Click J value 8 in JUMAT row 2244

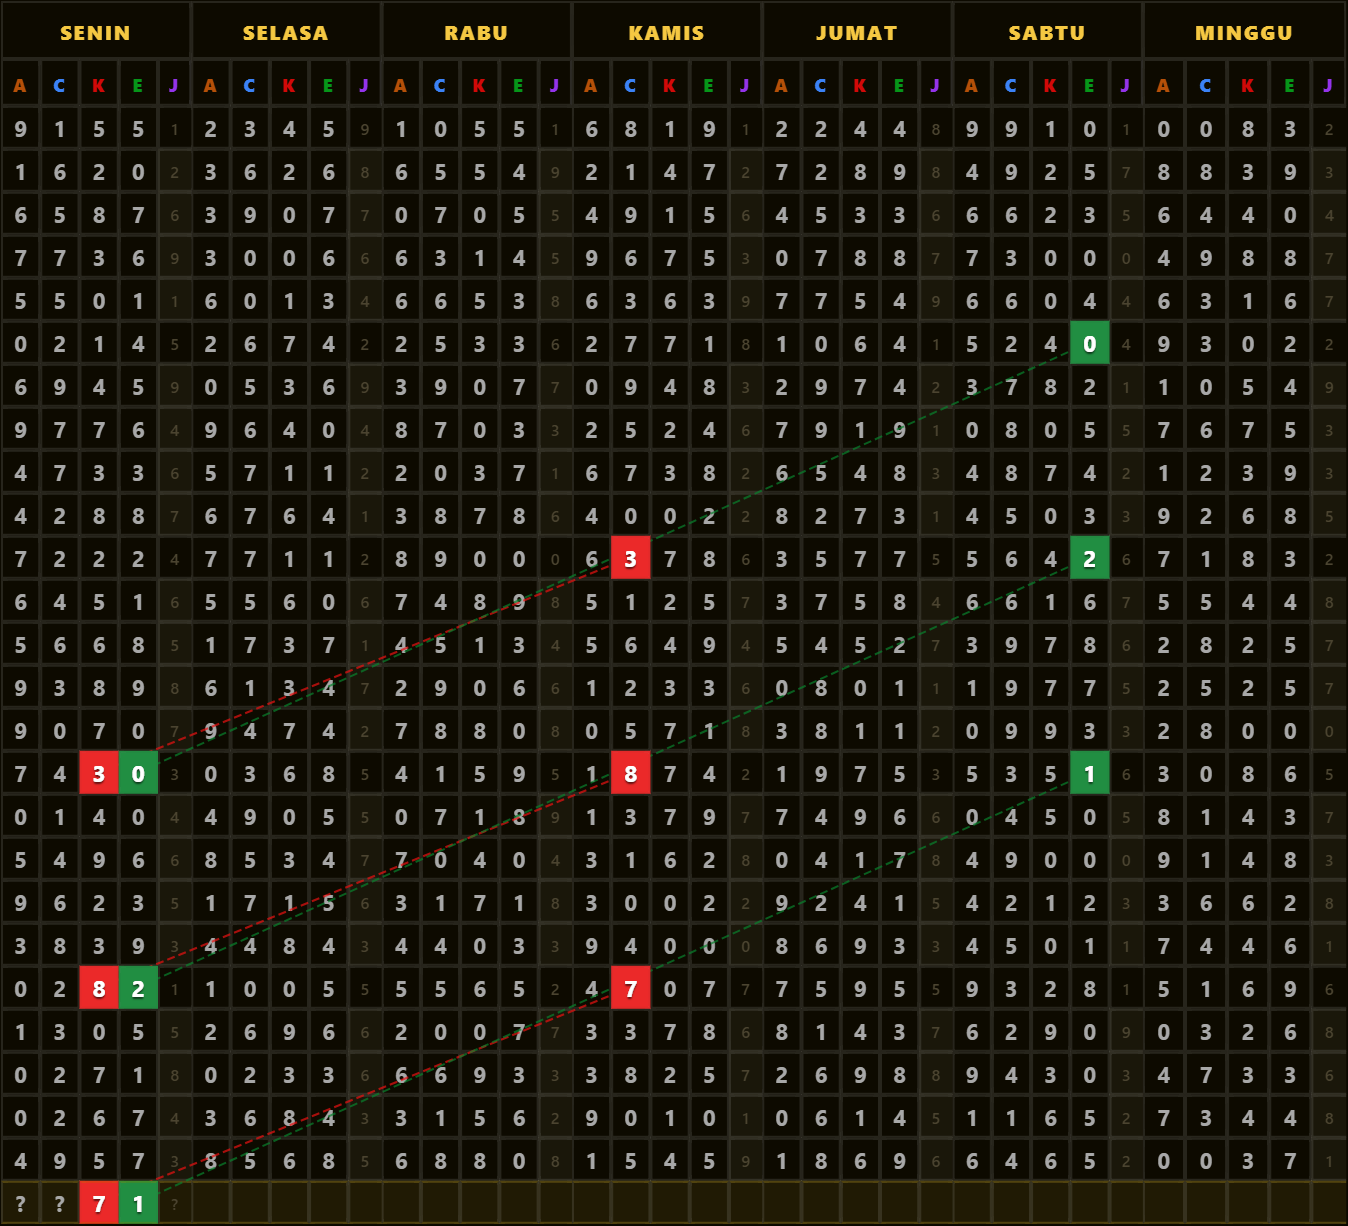[x=936, y=129]
